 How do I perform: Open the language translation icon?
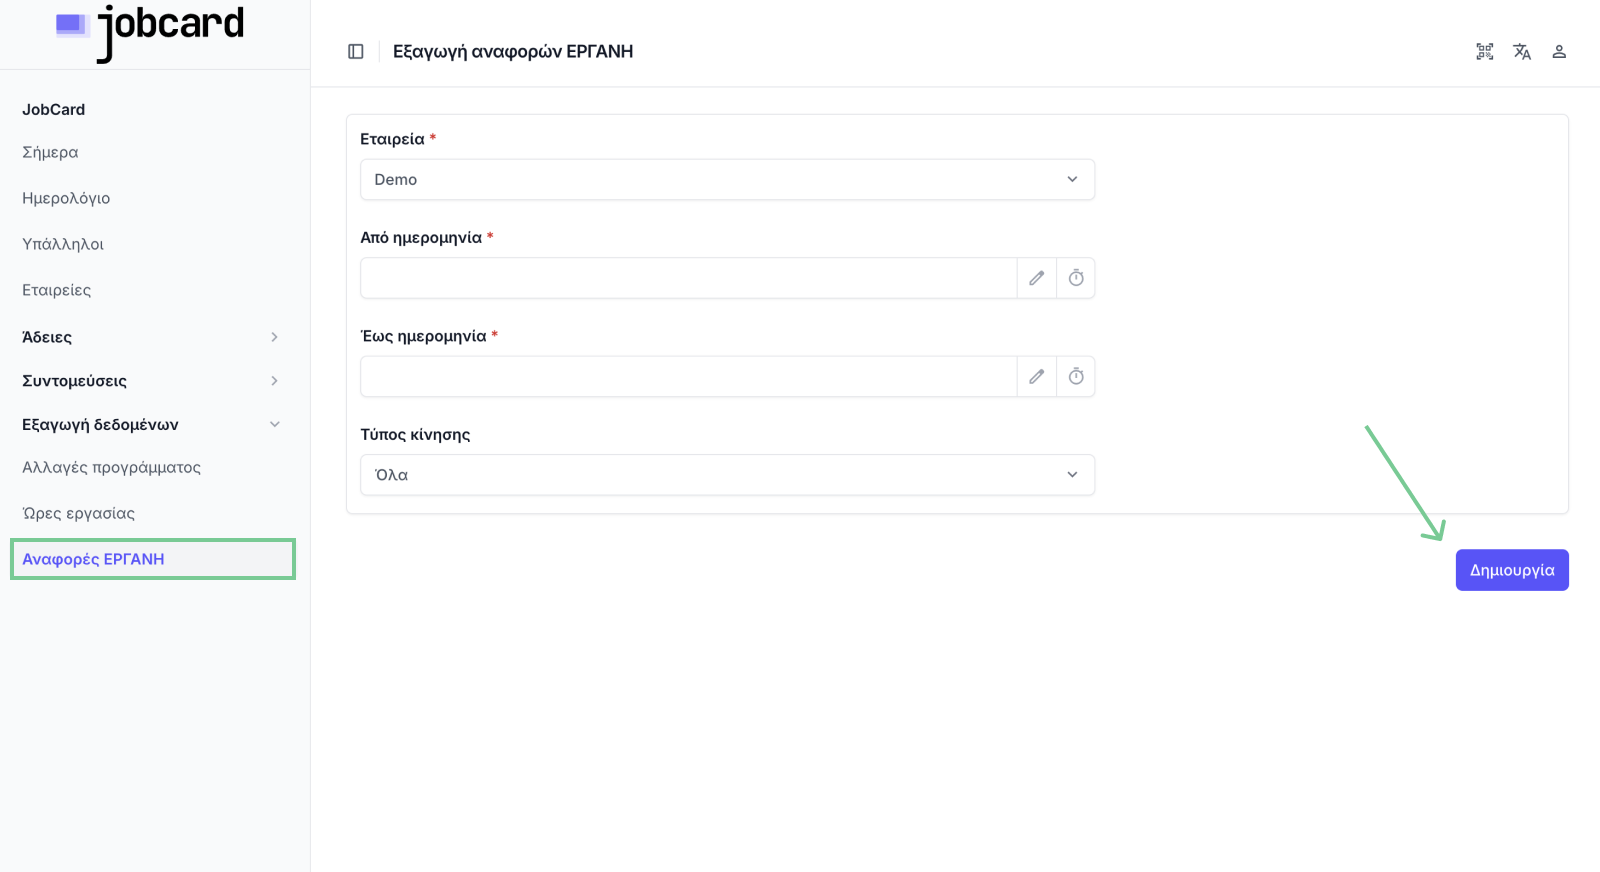coord(1522,52)
